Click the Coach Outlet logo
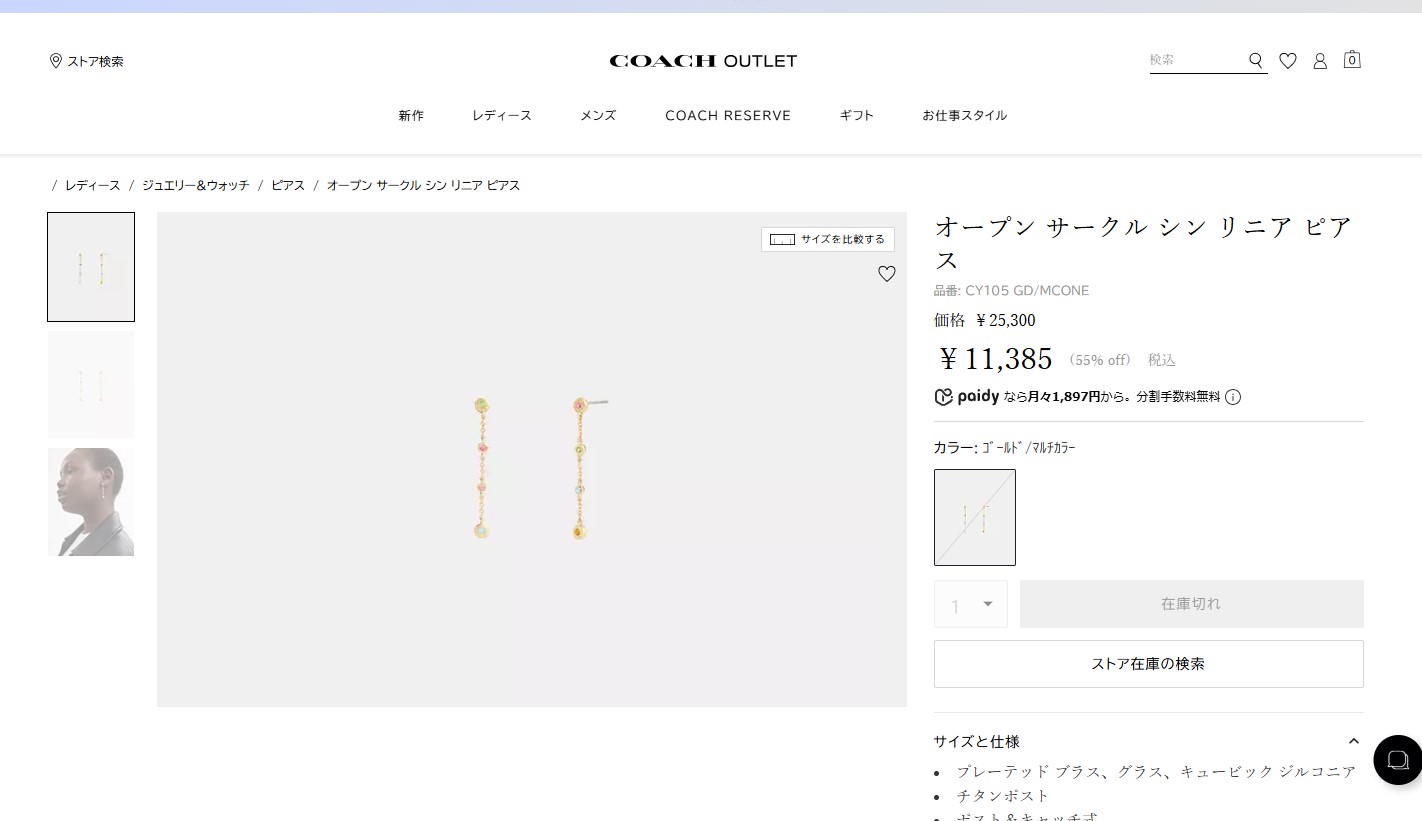The image size is (1422, 821). [703, 61]
